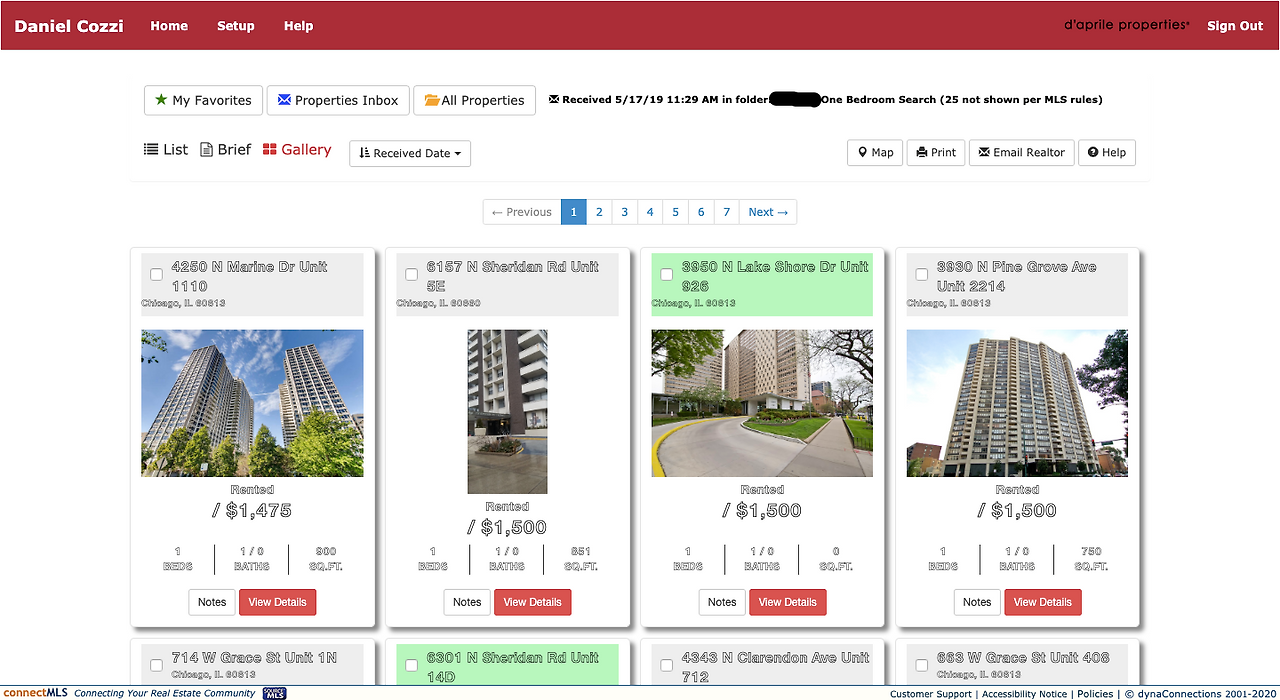Click the Source MLS badge in footer
This screenshot has height=700, width=1280.
point(275,693)
